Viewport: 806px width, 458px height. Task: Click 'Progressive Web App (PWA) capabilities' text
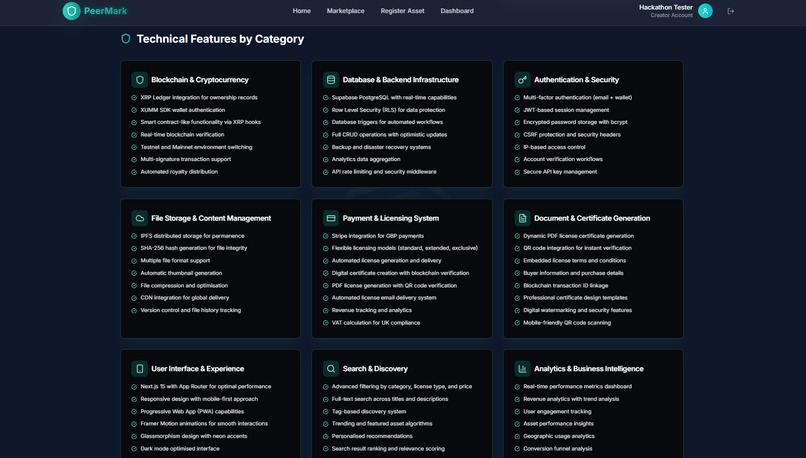tap(192, 411)
